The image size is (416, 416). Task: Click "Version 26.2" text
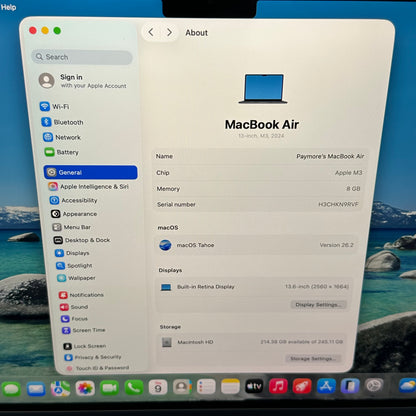click(x=336, y=245)
